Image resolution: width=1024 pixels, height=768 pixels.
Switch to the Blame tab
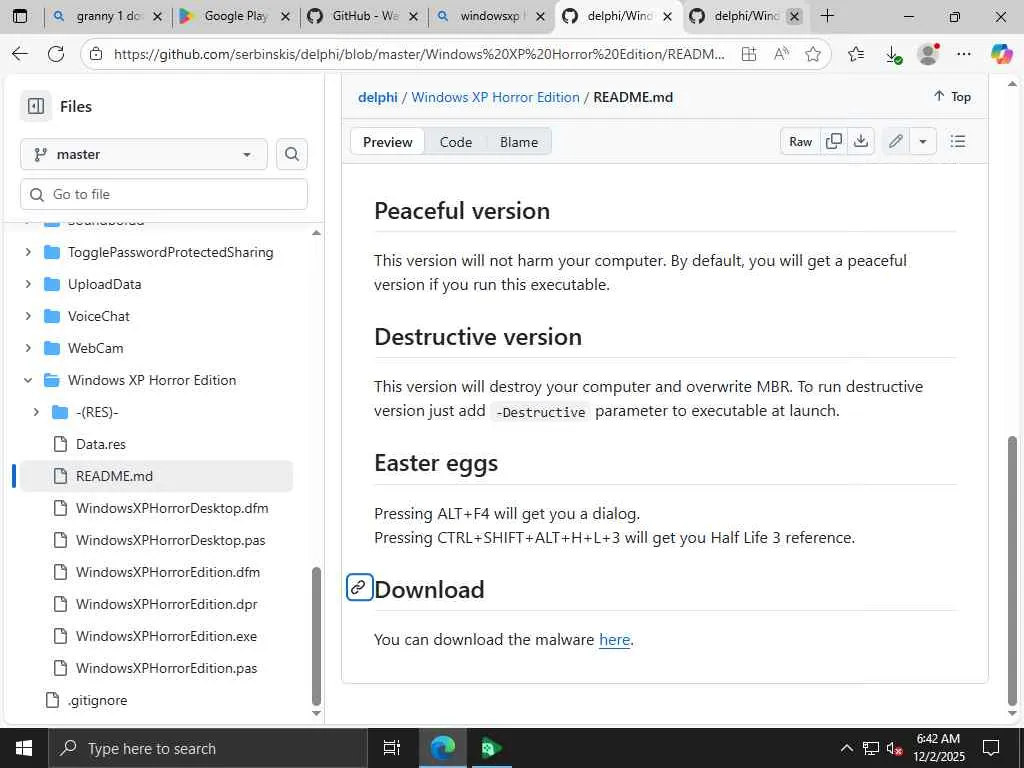(x=519, y=142)
